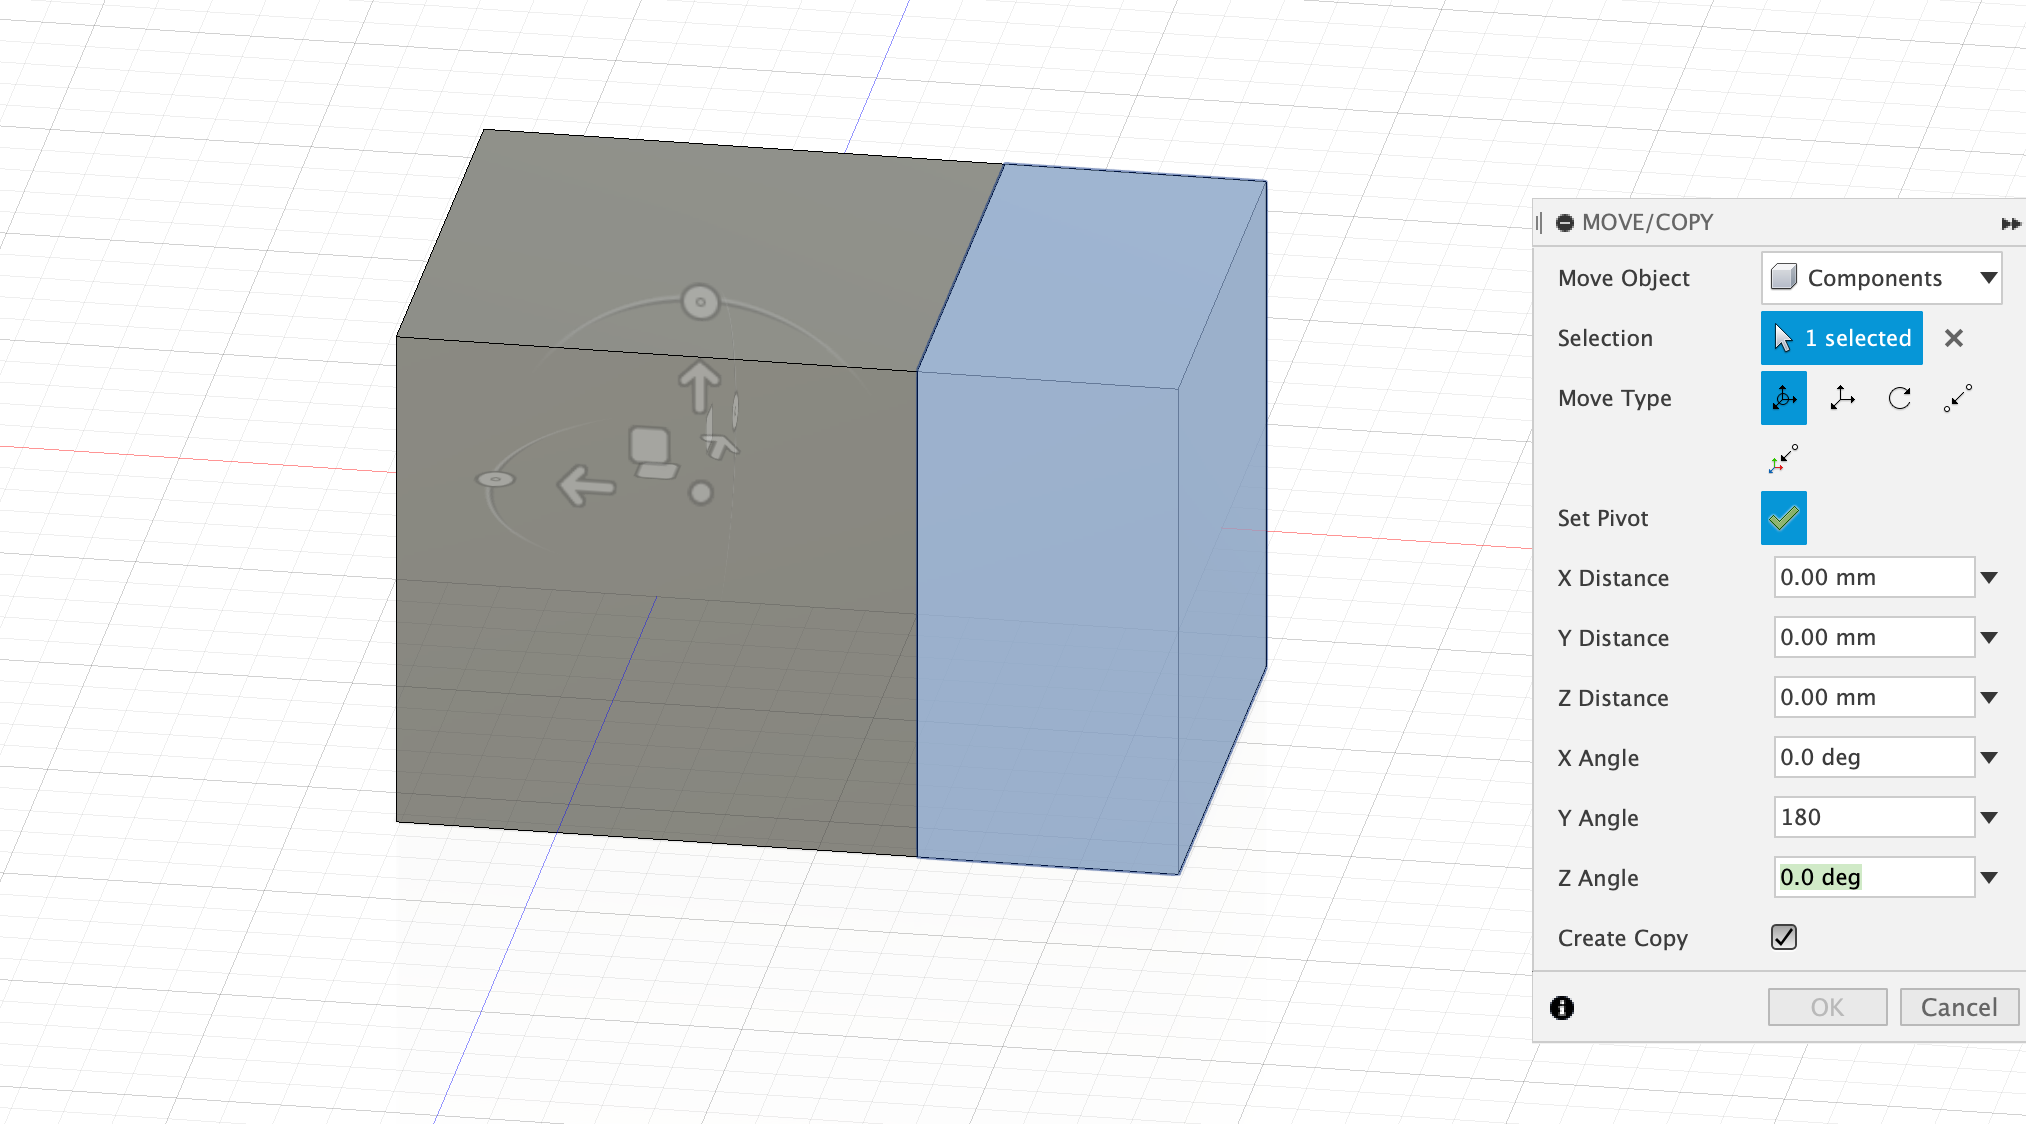Viewport: 2026px width, 1124px height.
Task: Cancel the Move/Copy operation
Action: pos(1959,1007)
